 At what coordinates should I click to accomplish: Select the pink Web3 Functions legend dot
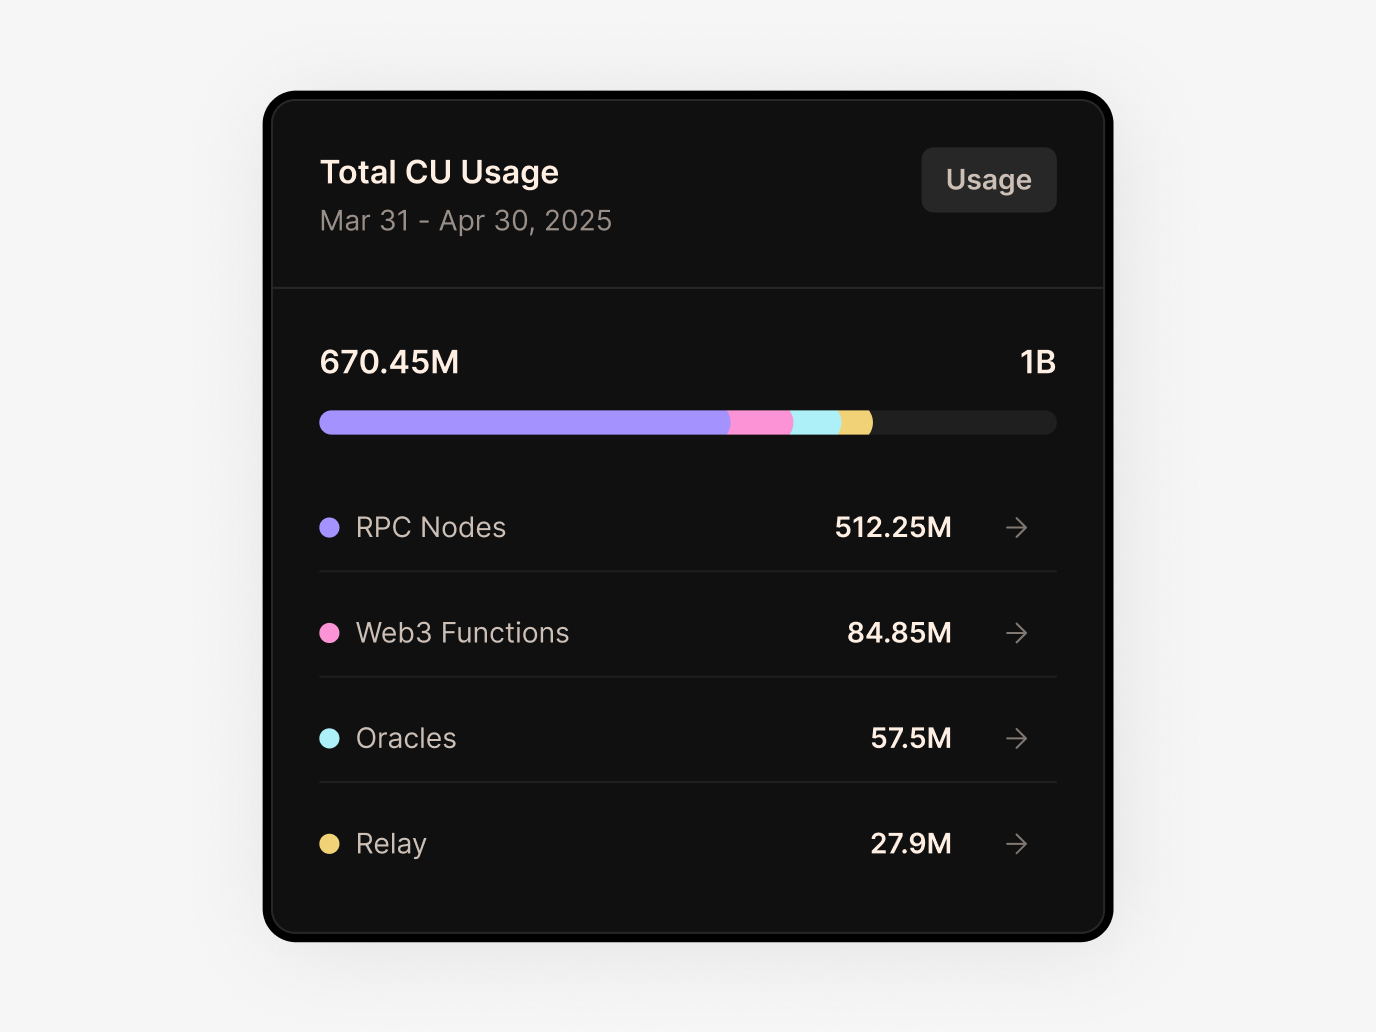pyautogui.click(x=330, y=632)
